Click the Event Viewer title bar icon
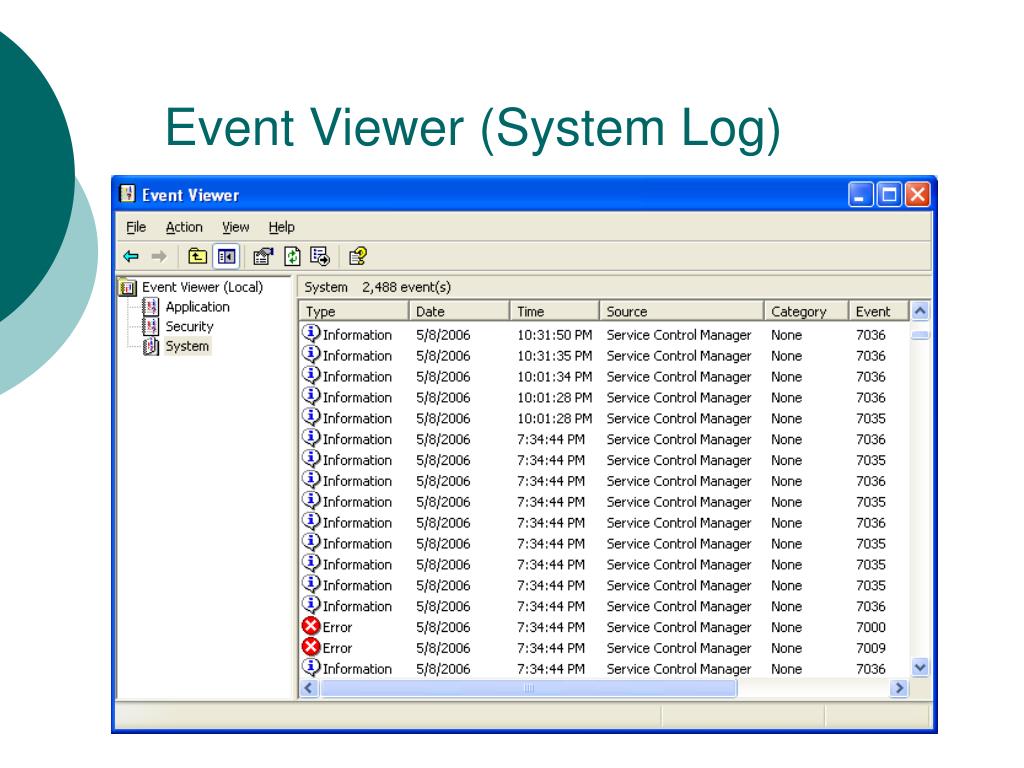The image size is (1024, 768). point(128,194)
